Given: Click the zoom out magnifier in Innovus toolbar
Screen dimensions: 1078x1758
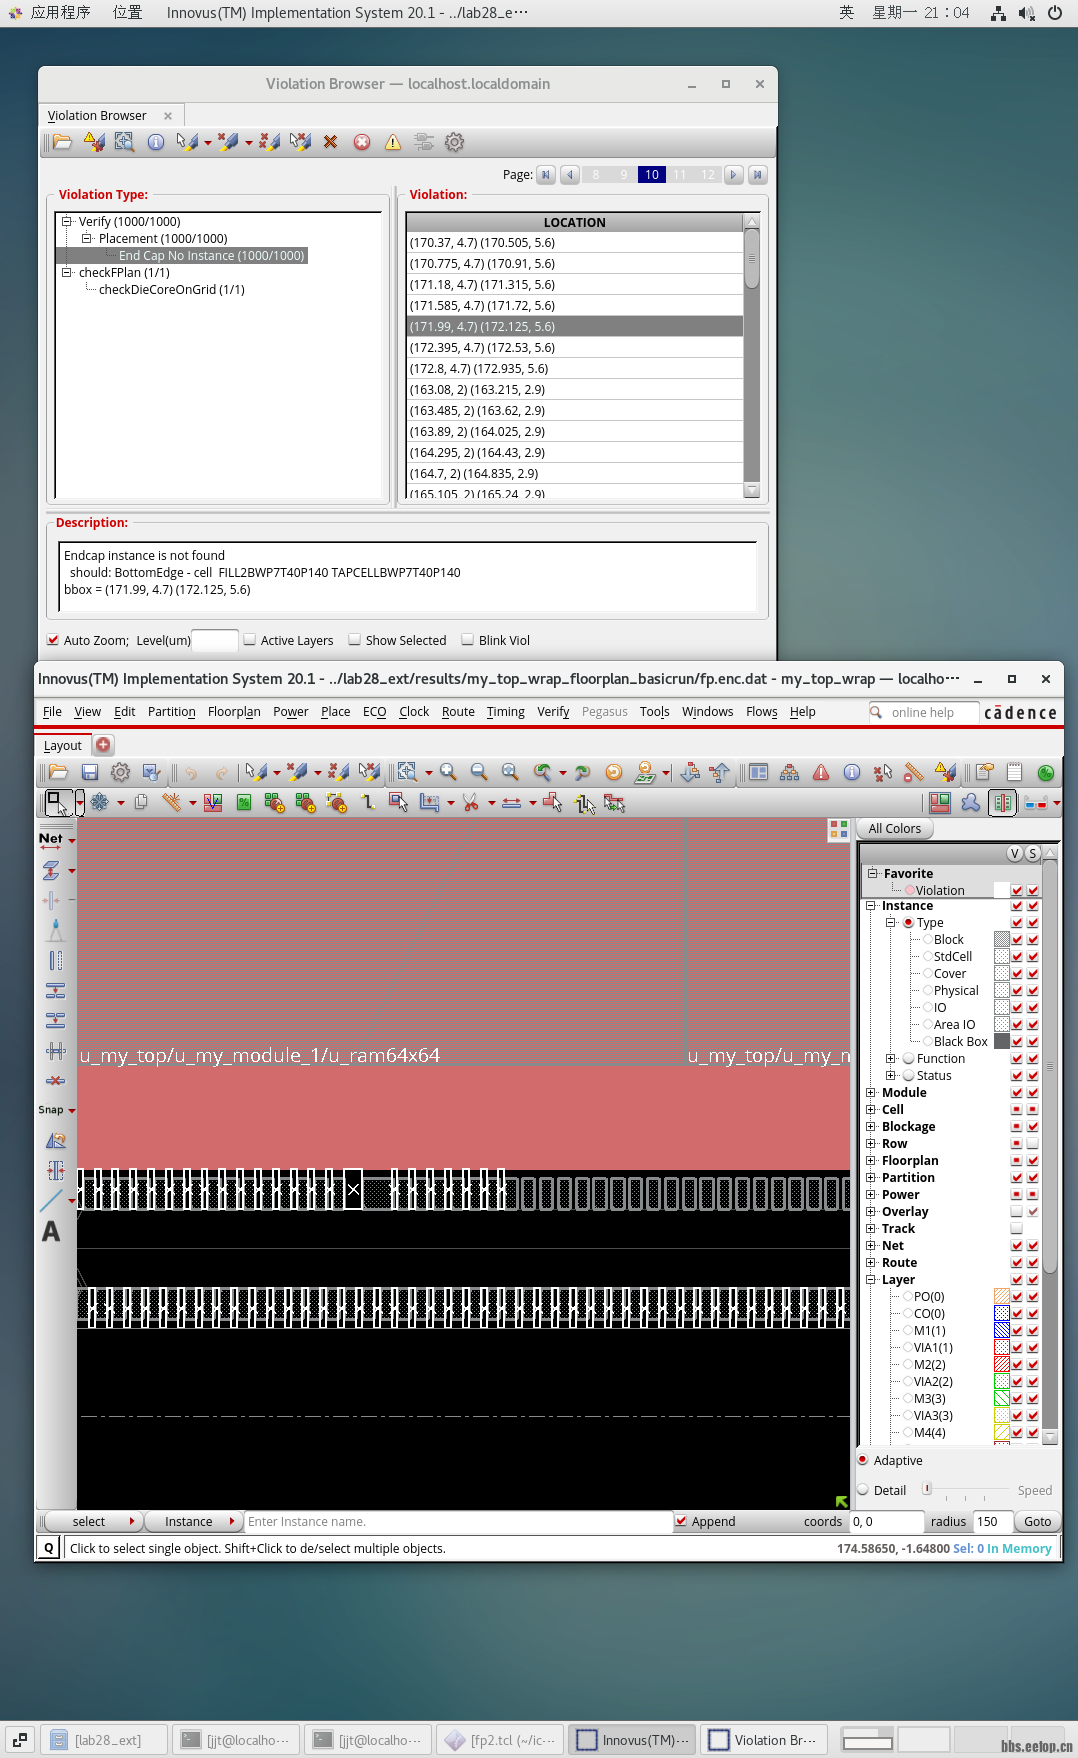Looking at the screenshot, I should click(x=479, y=772).
